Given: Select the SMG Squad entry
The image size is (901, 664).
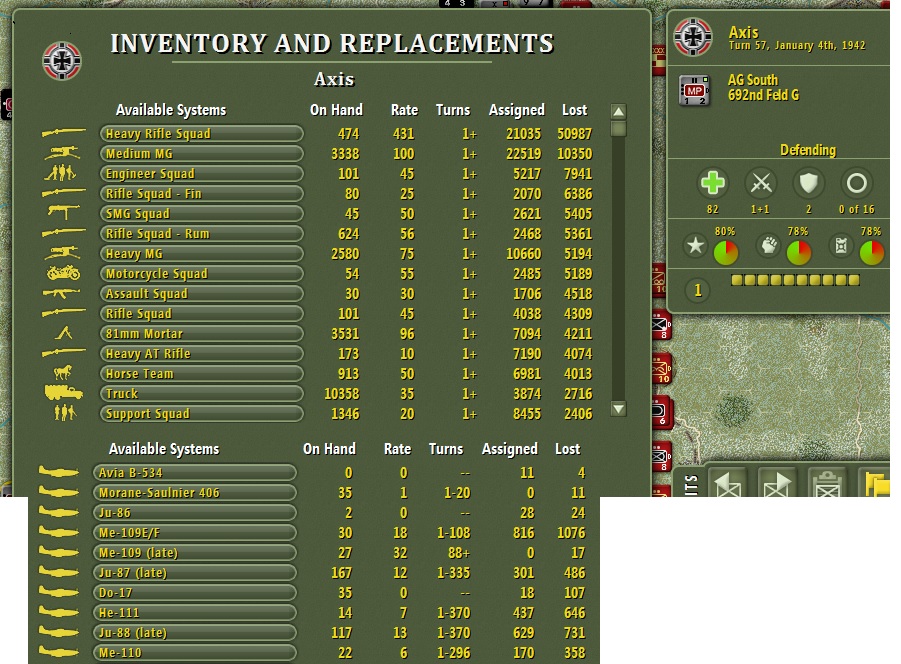Looking at the screenshot, I should click(202, 214).
